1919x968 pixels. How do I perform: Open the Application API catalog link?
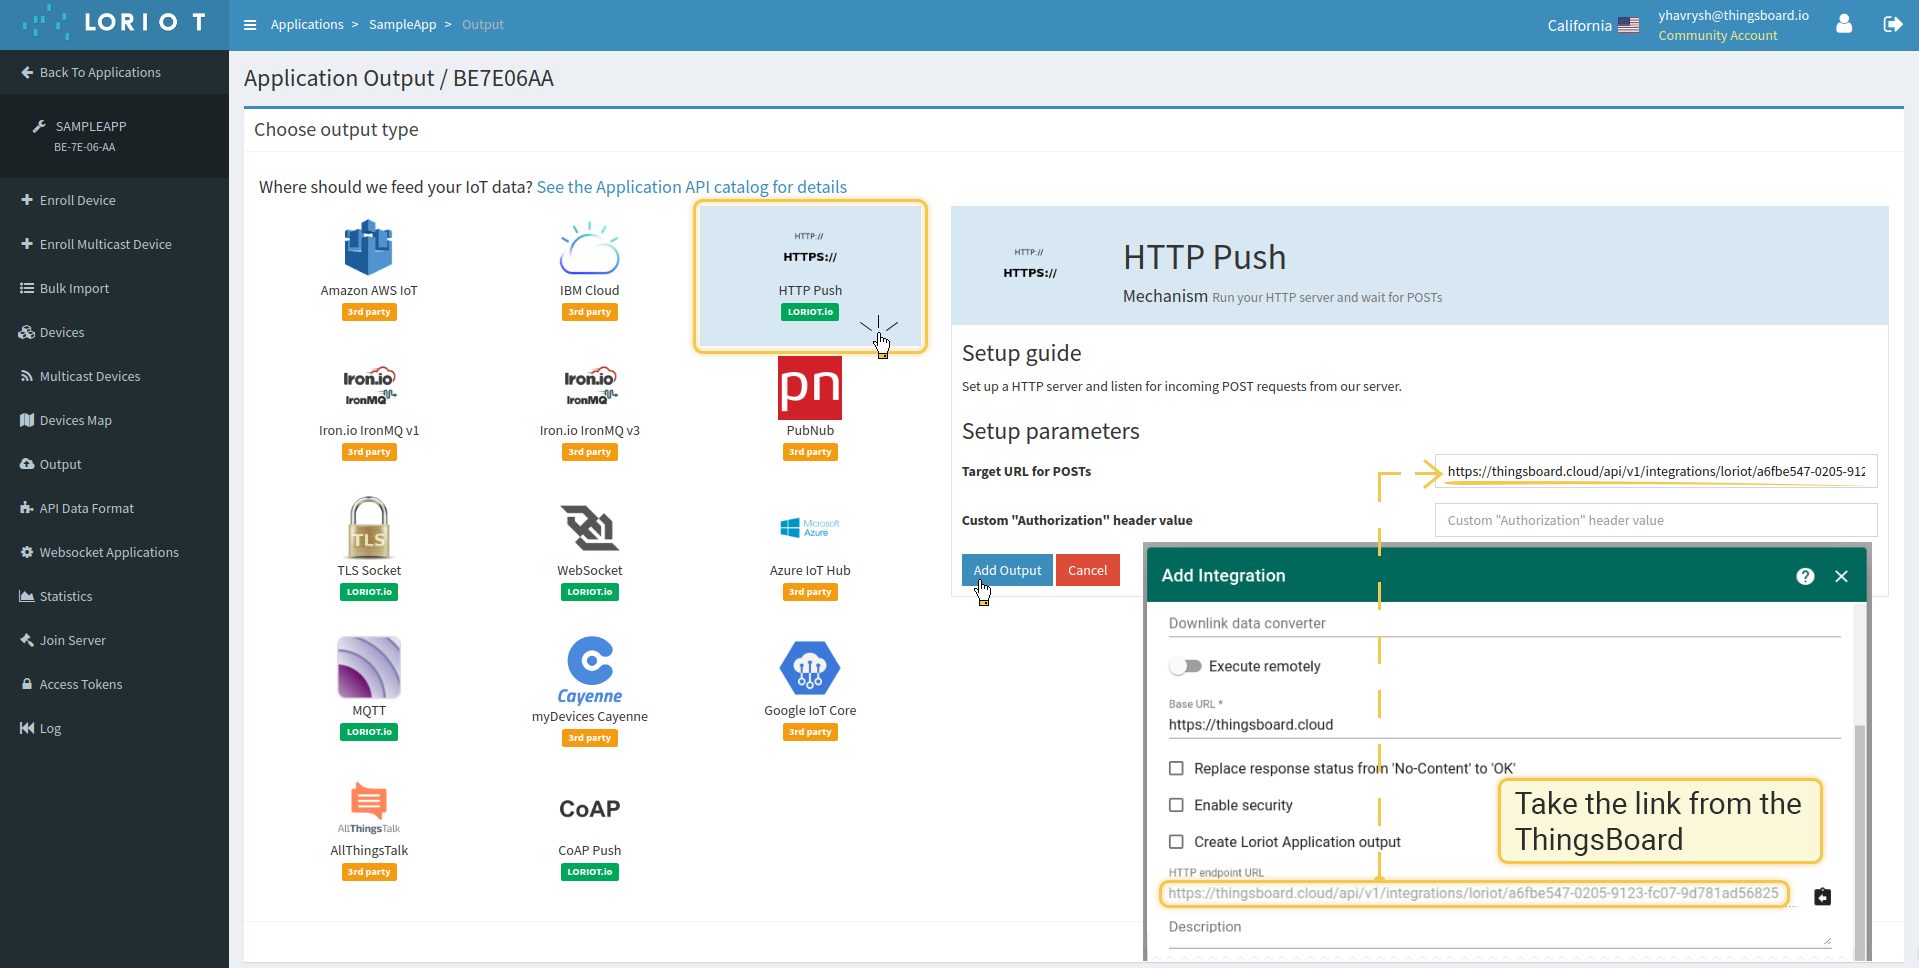click(692, 187)
